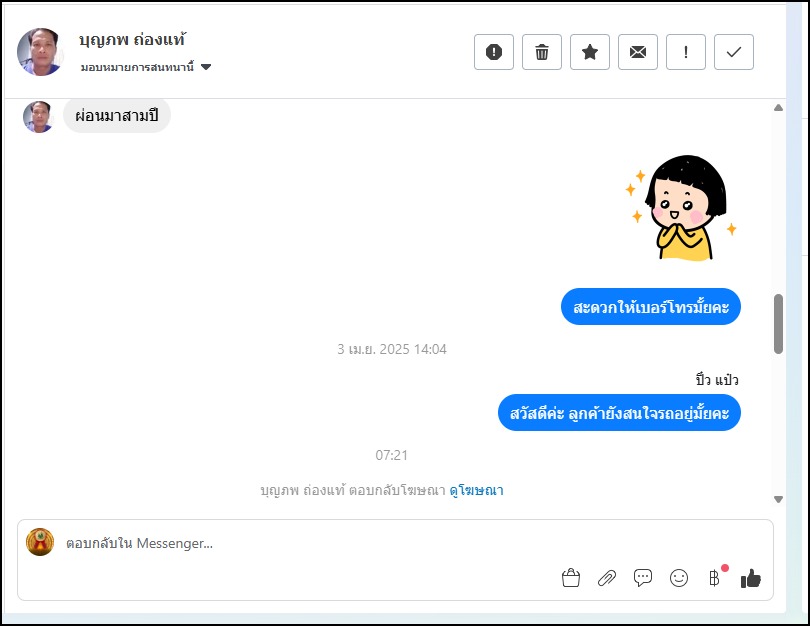Open saved replies speech bubble icon

coord(643,578)
